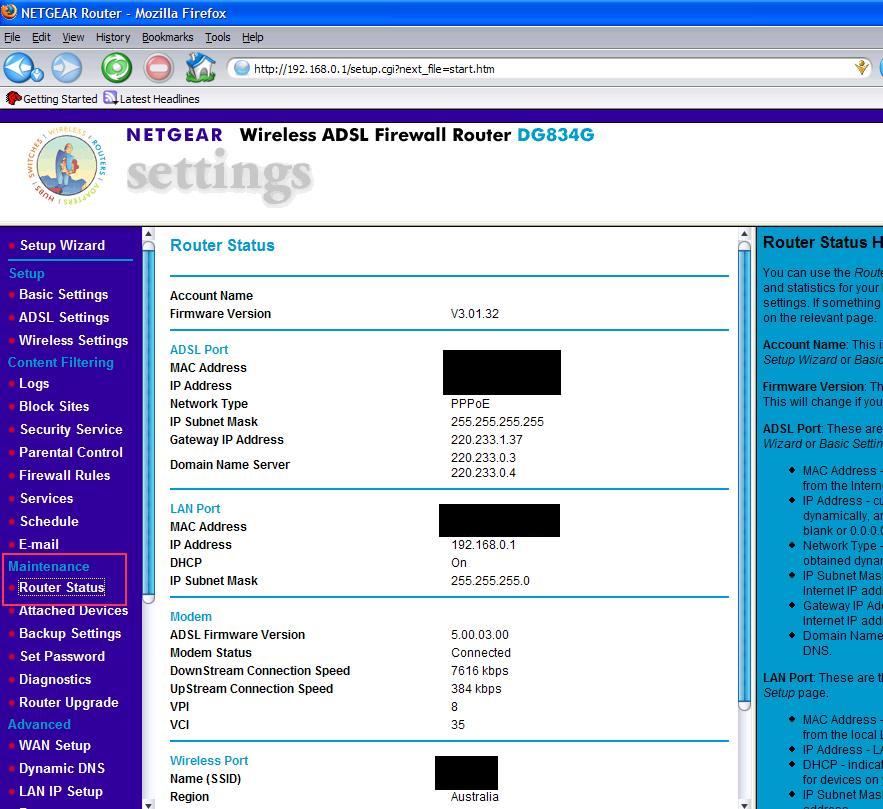Click the Netgear round logo image
883x809 pixels.
pyautogui.click(x=67, y=165)
